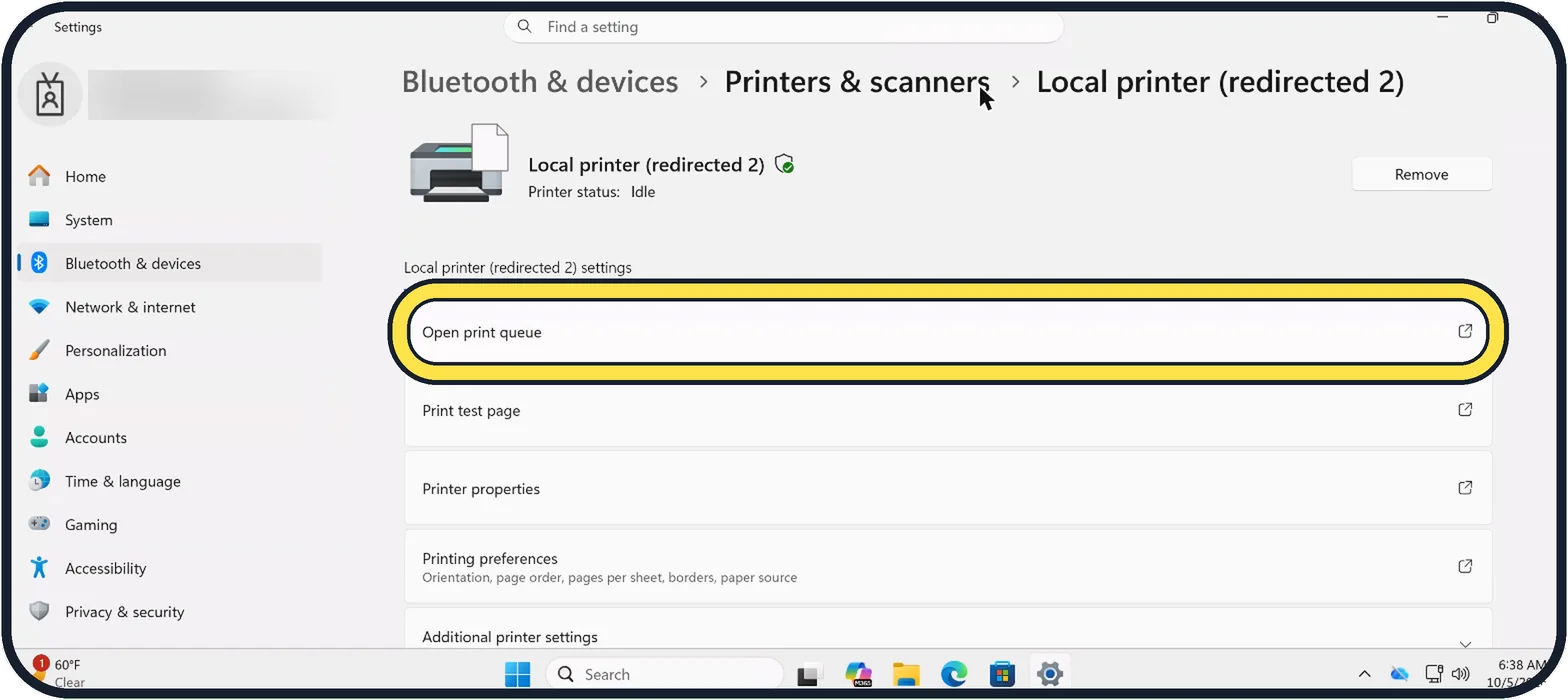Open Printing preferences row
1568x700 pixels.
tap(948, 566)
